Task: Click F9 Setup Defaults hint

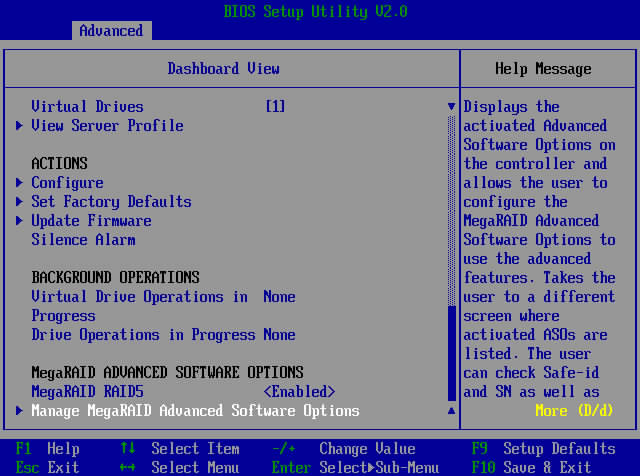Action: [543, 449]
